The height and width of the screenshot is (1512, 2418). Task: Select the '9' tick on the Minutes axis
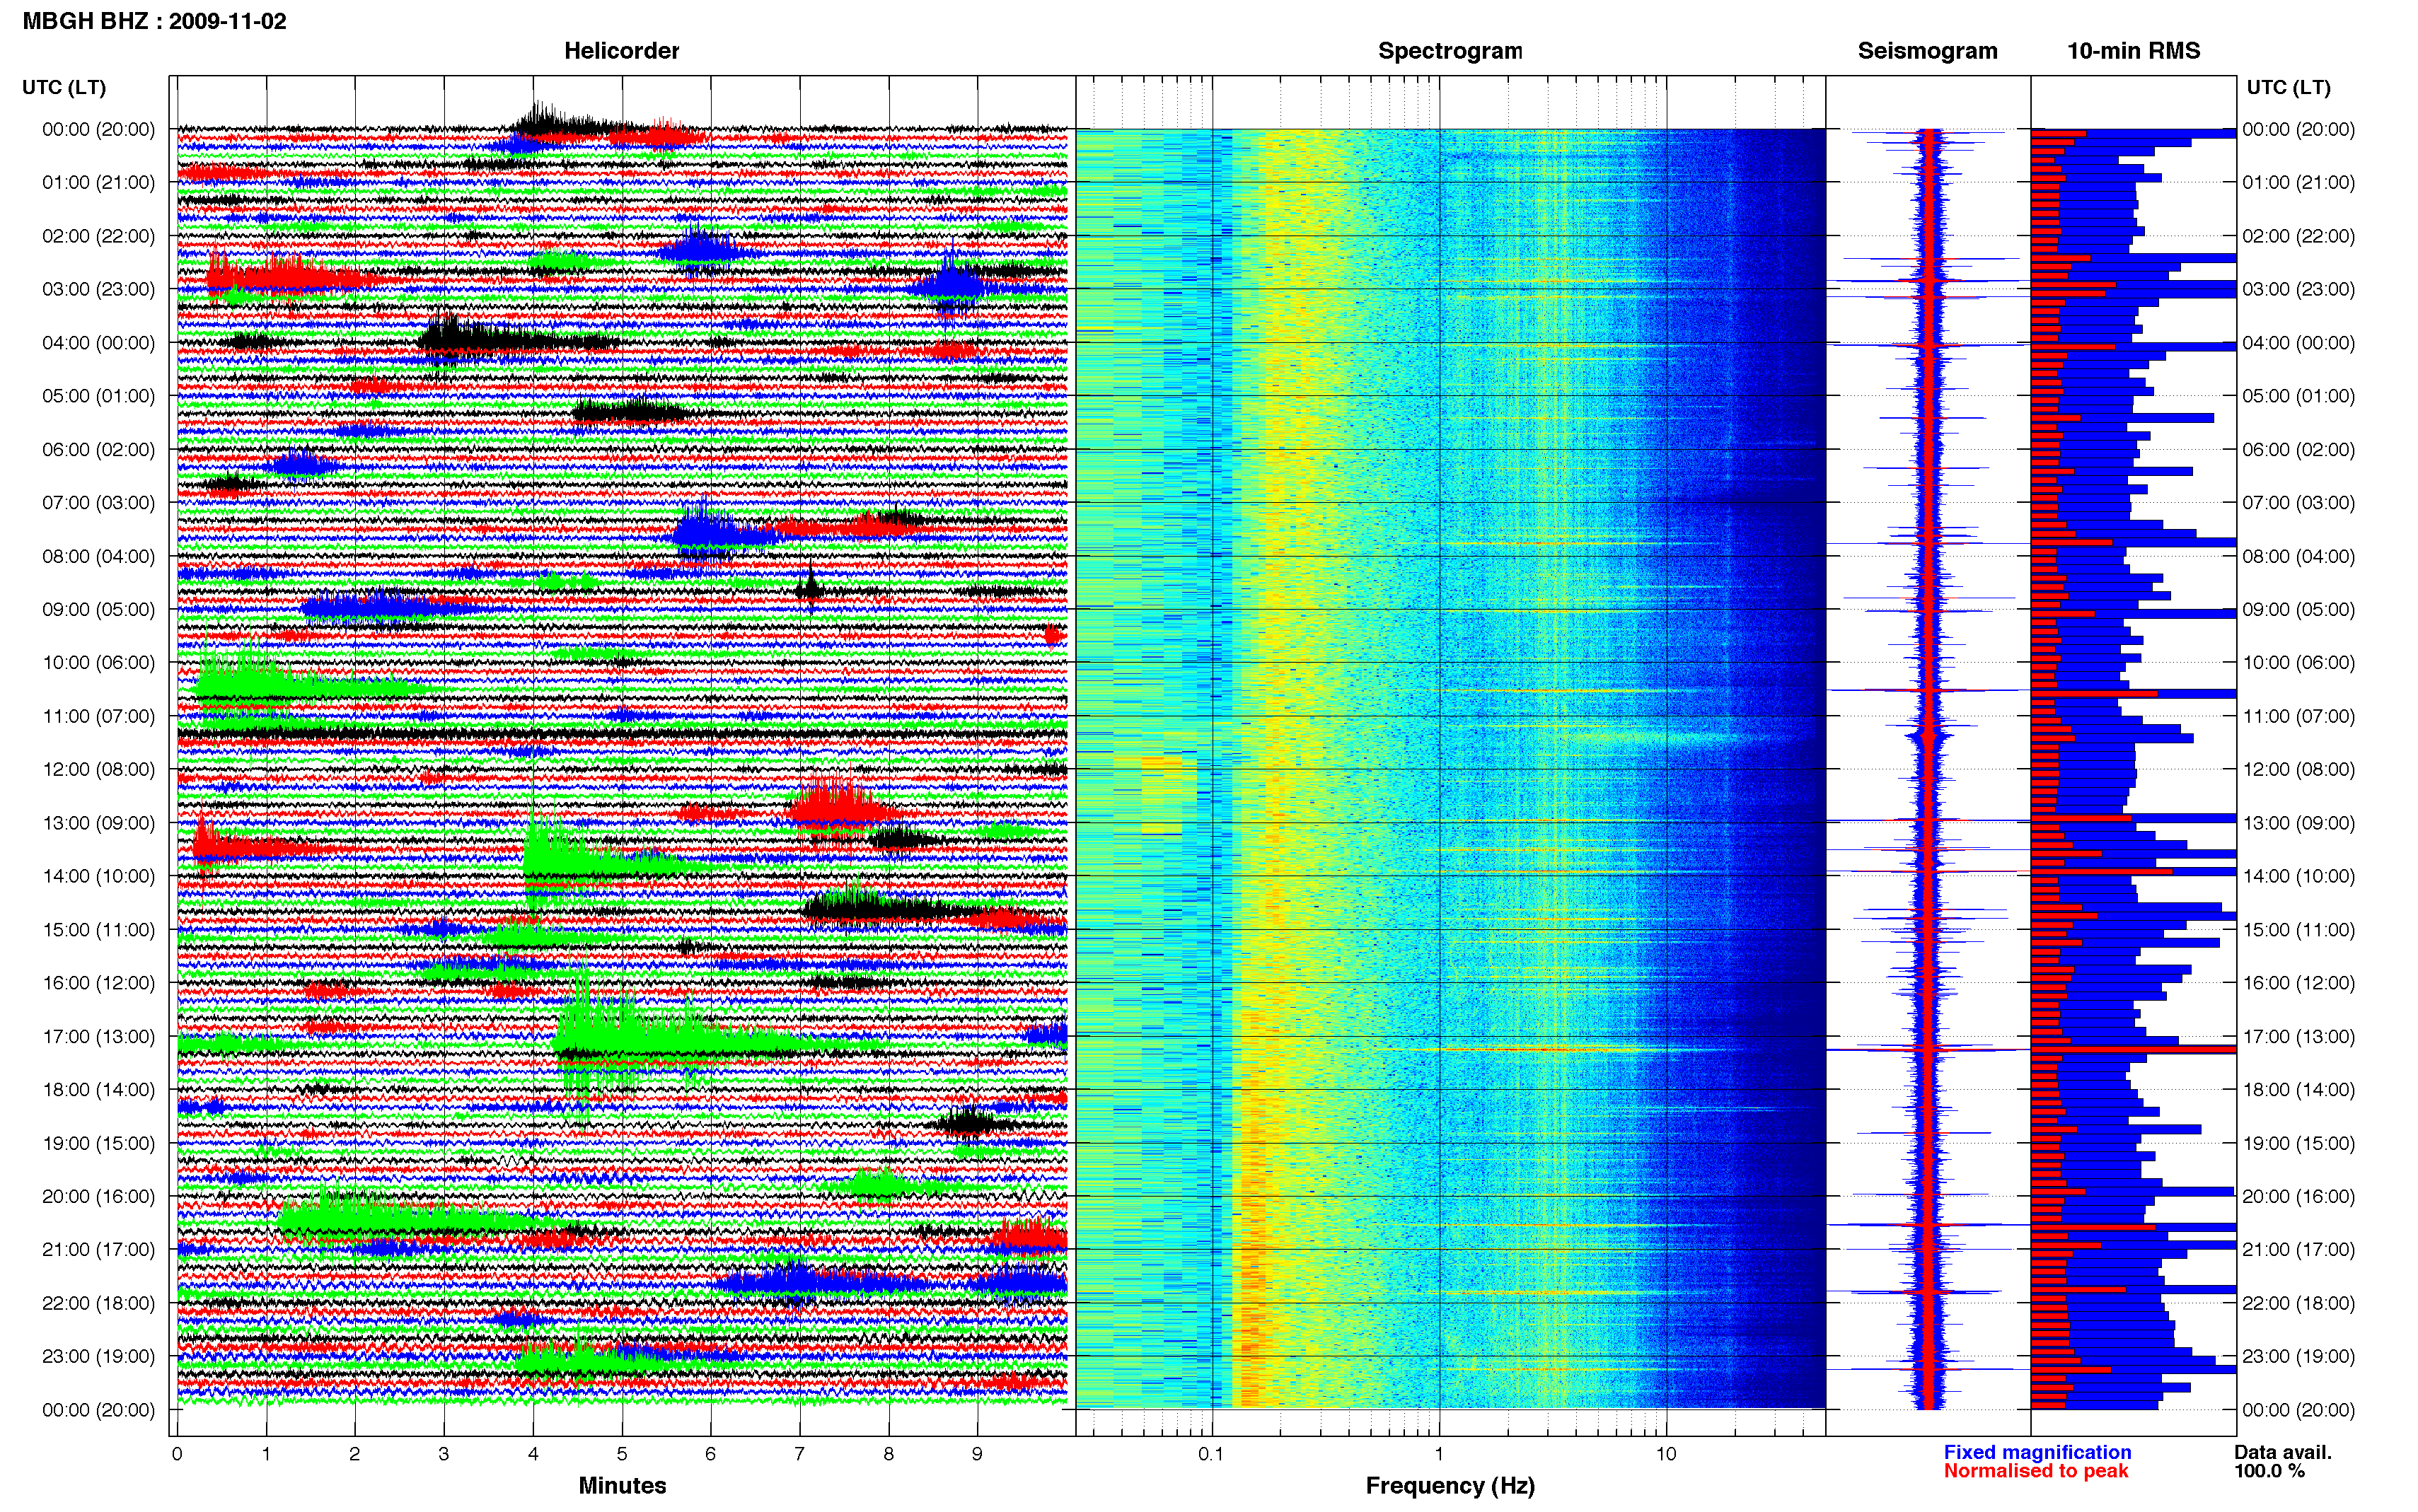click(977, 1454)
